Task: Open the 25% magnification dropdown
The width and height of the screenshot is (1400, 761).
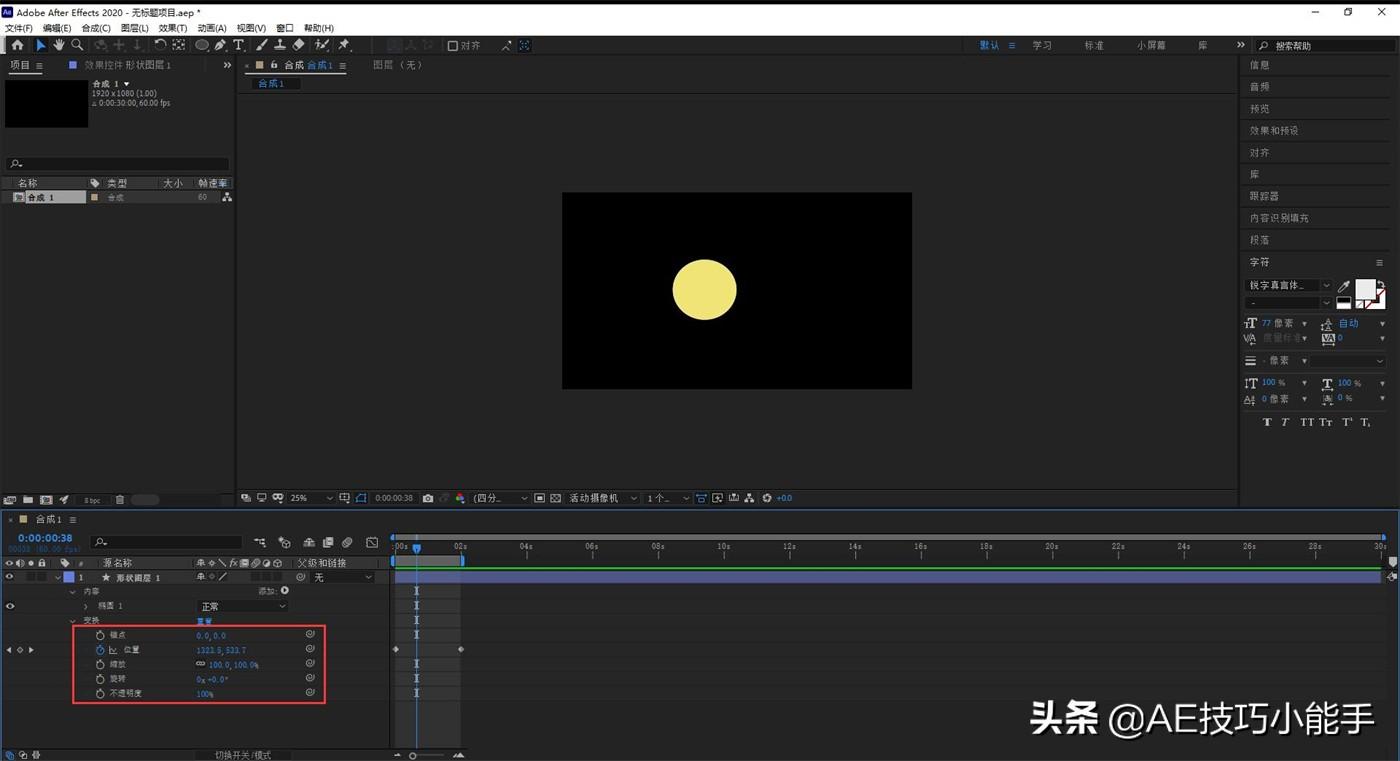Action: pyautogui.click(x=312, y=498)
